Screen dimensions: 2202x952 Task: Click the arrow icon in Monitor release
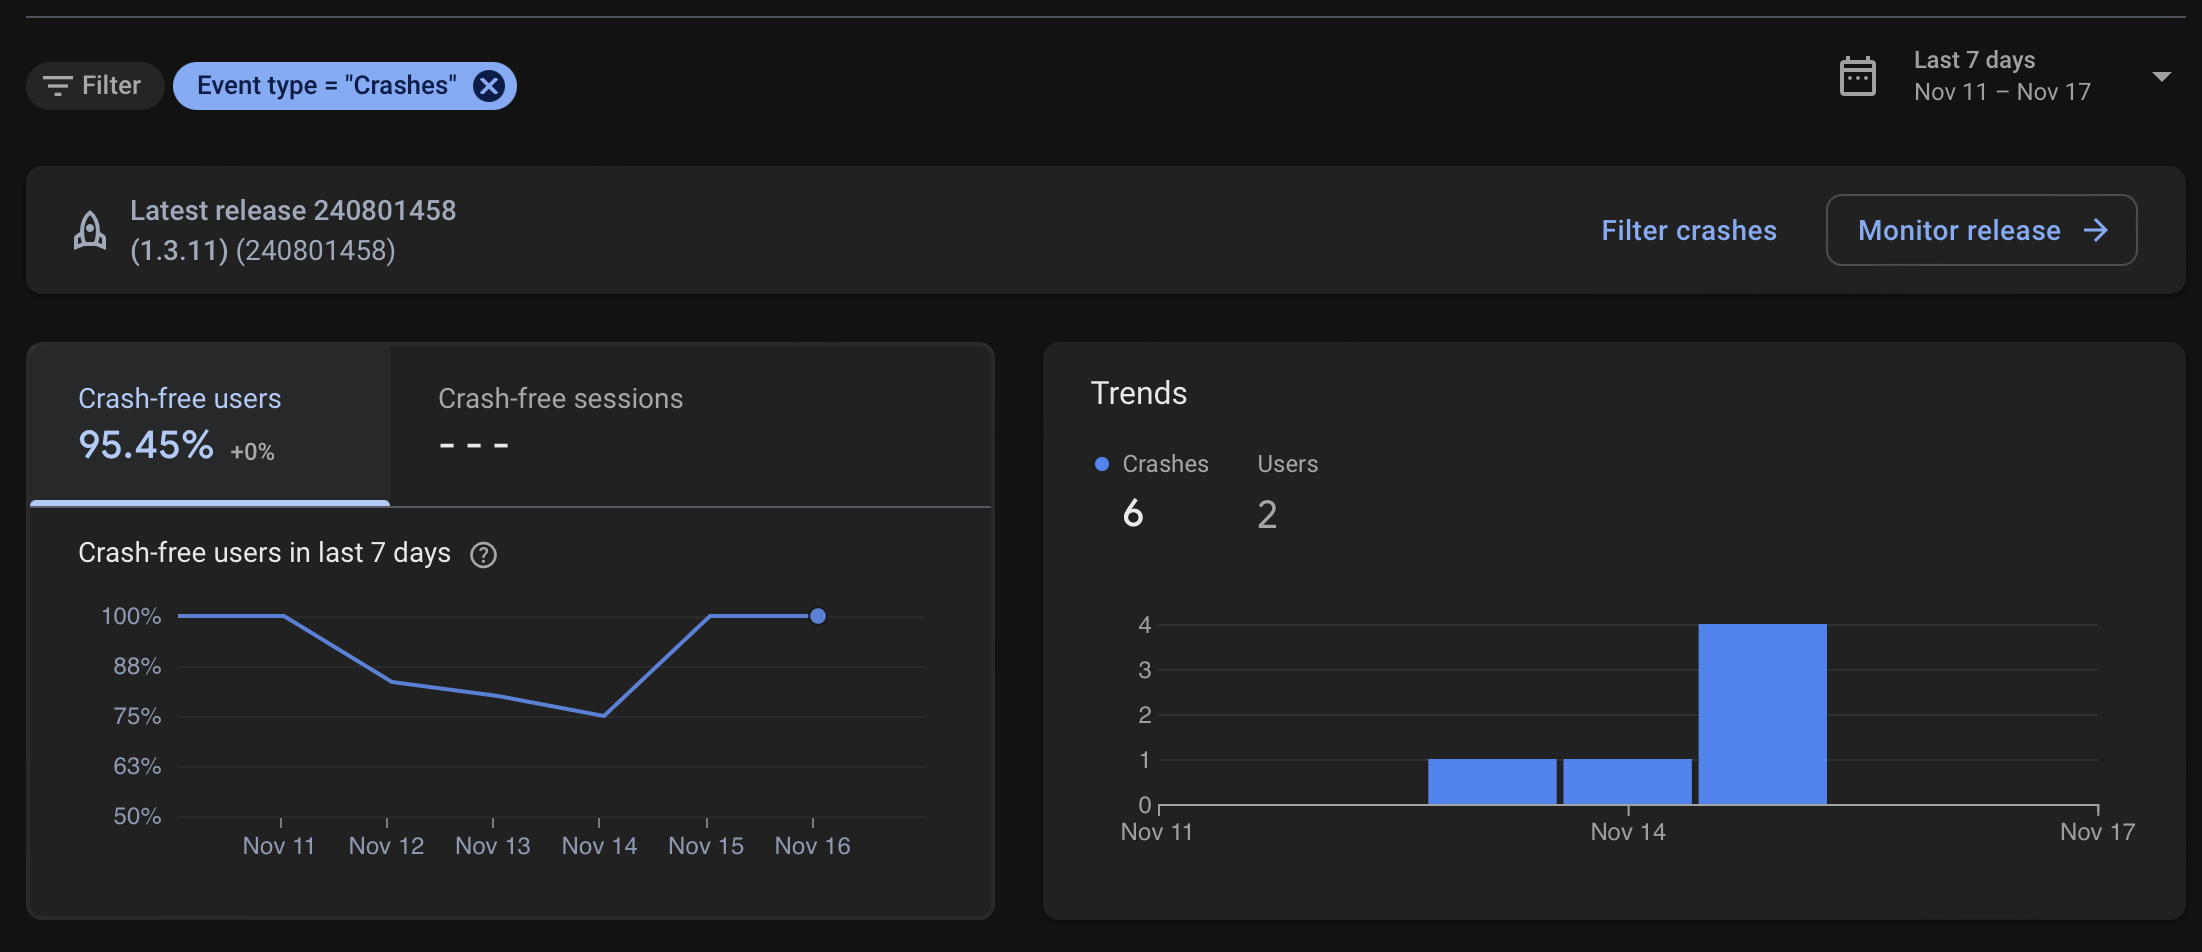pos(2096,231)
